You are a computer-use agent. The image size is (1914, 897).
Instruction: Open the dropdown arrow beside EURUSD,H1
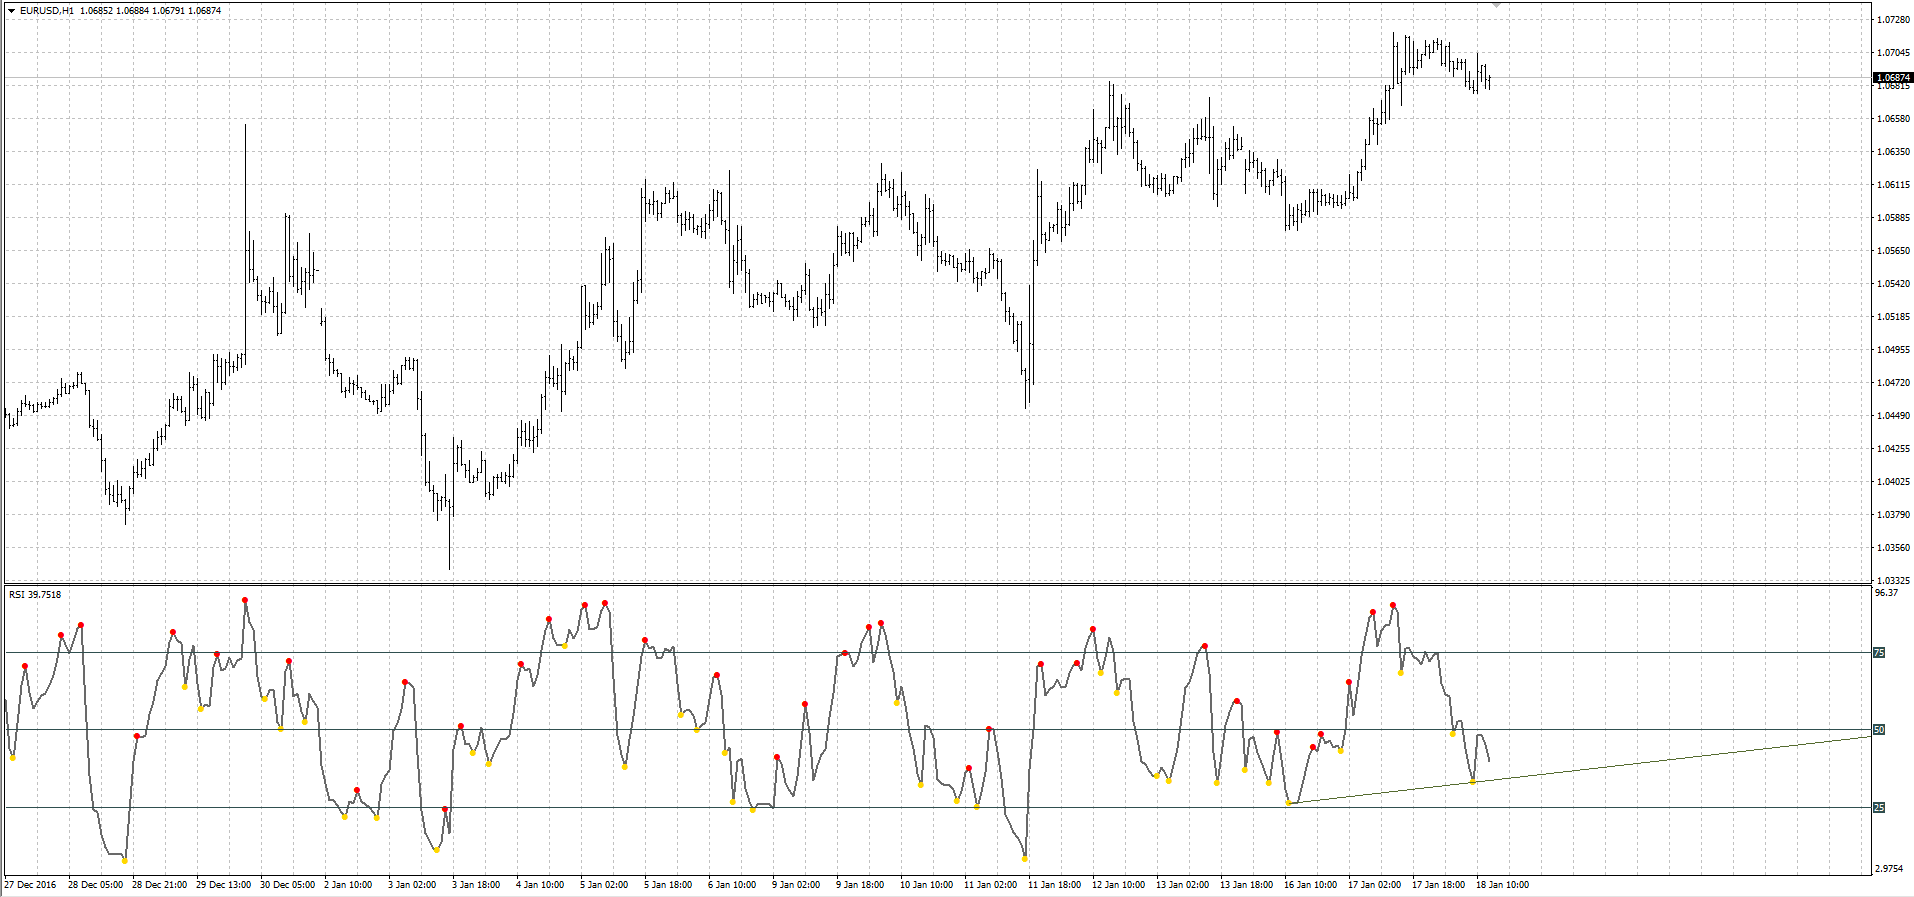[11, 11]
